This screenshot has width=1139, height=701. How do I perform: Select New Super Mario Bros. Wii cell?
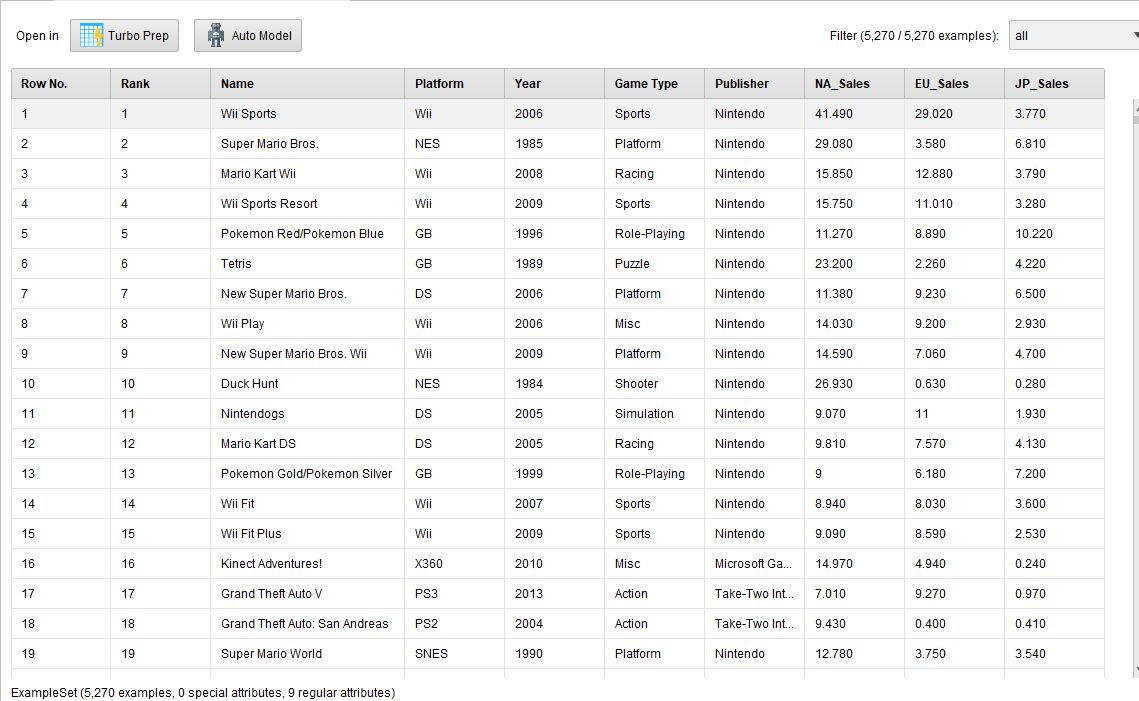click(x=308, y=354)
